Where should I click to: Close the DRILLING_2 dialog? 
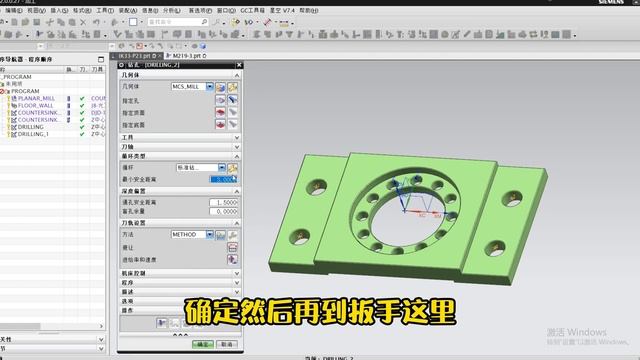(239, 65)
